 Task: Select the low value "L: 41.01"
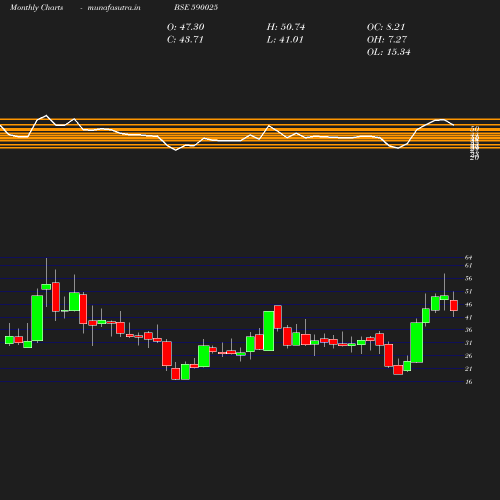click(x=285, y=40)
